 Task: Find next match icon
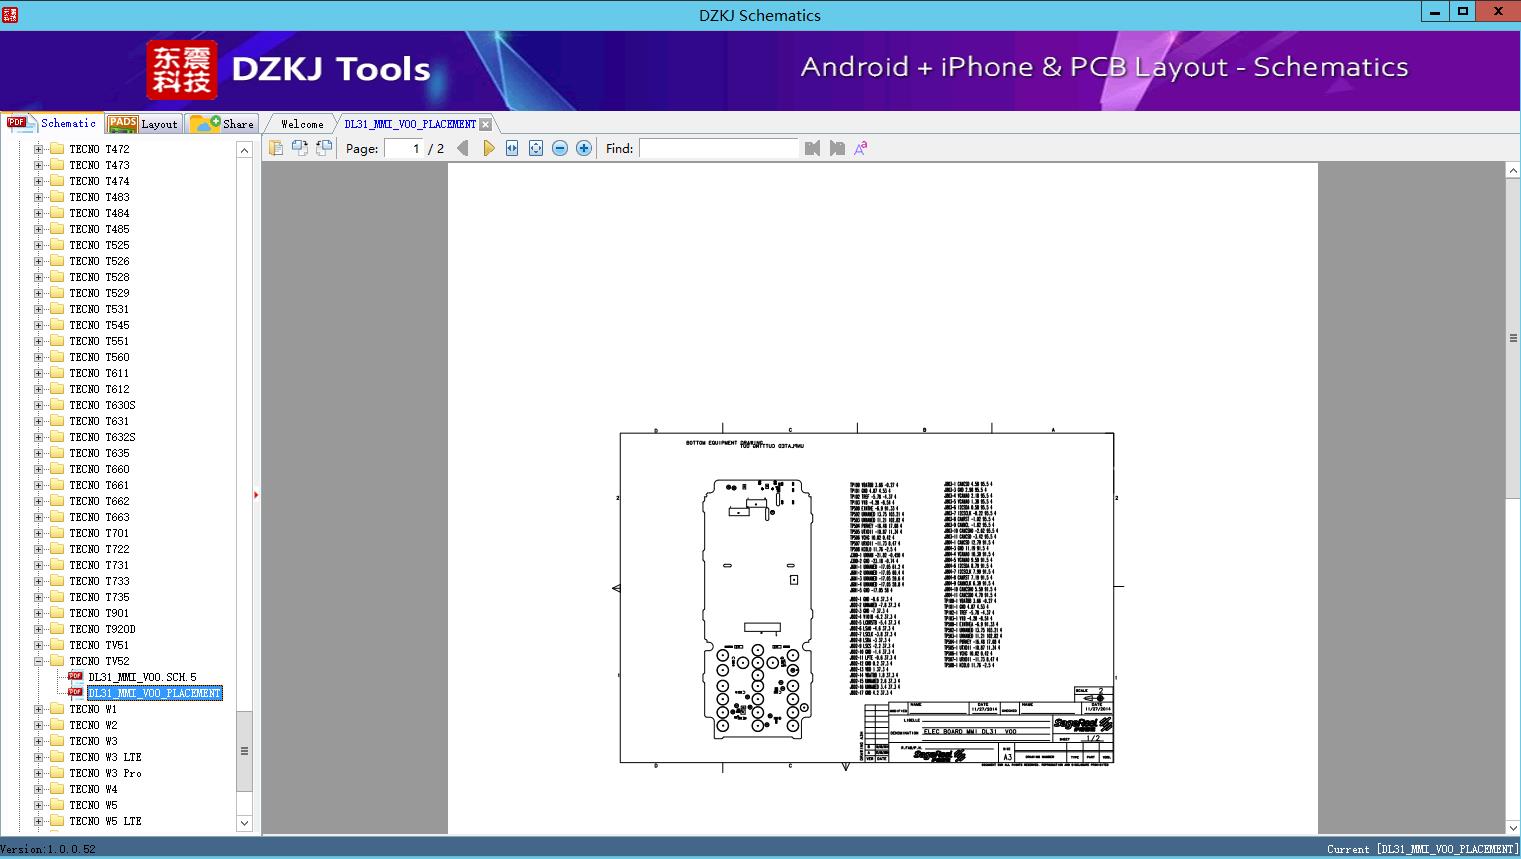(x=836, y=148)
